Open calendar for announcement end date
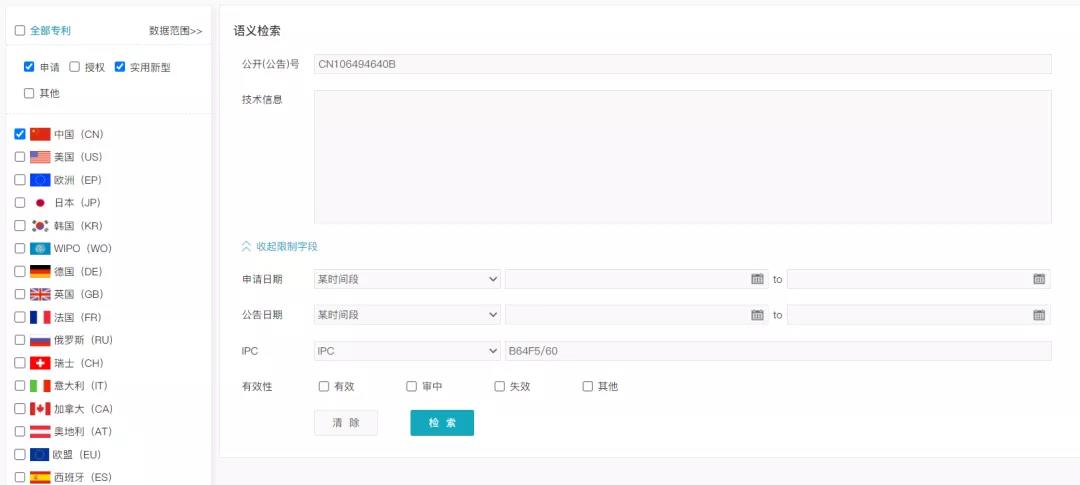Image resolution: width=1080 pixels, height=485 pixels. 1039,315
